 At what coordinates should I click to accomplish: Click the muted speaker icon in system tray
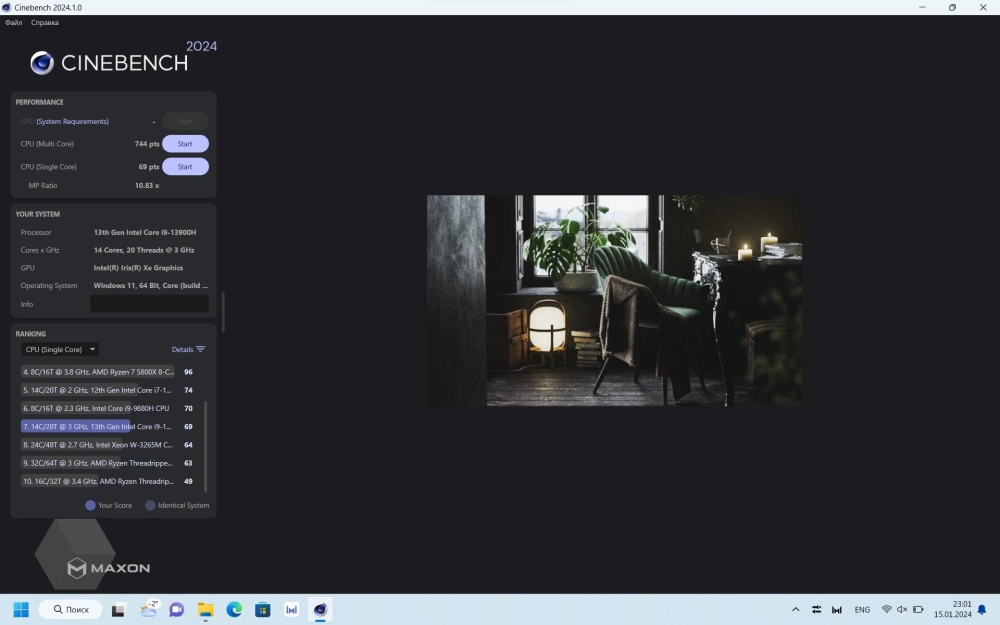pyautogui.click(x=902, y=609)
